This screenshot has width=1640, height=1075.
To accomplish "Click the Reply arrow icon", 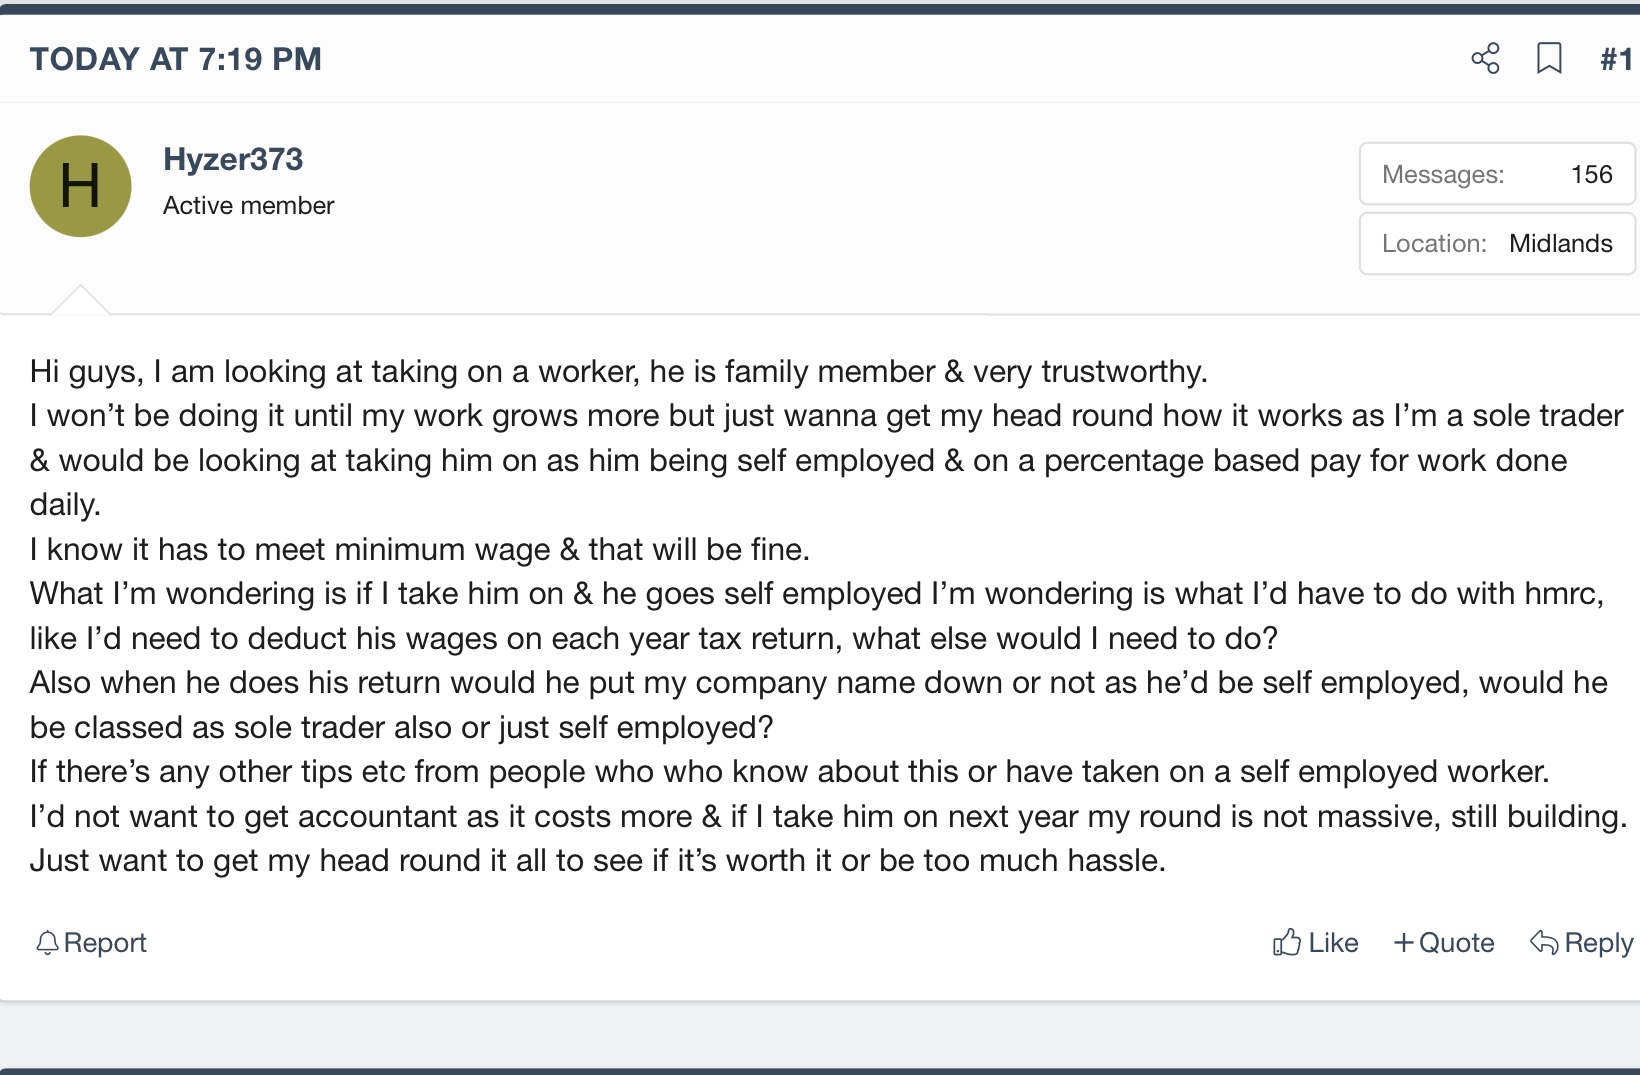I will tap(1544, 942).
